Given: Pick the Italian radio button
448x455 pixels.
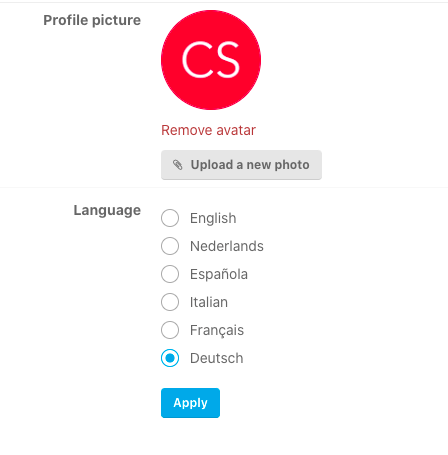Looking at the screenshot, I should click(170, 302).
